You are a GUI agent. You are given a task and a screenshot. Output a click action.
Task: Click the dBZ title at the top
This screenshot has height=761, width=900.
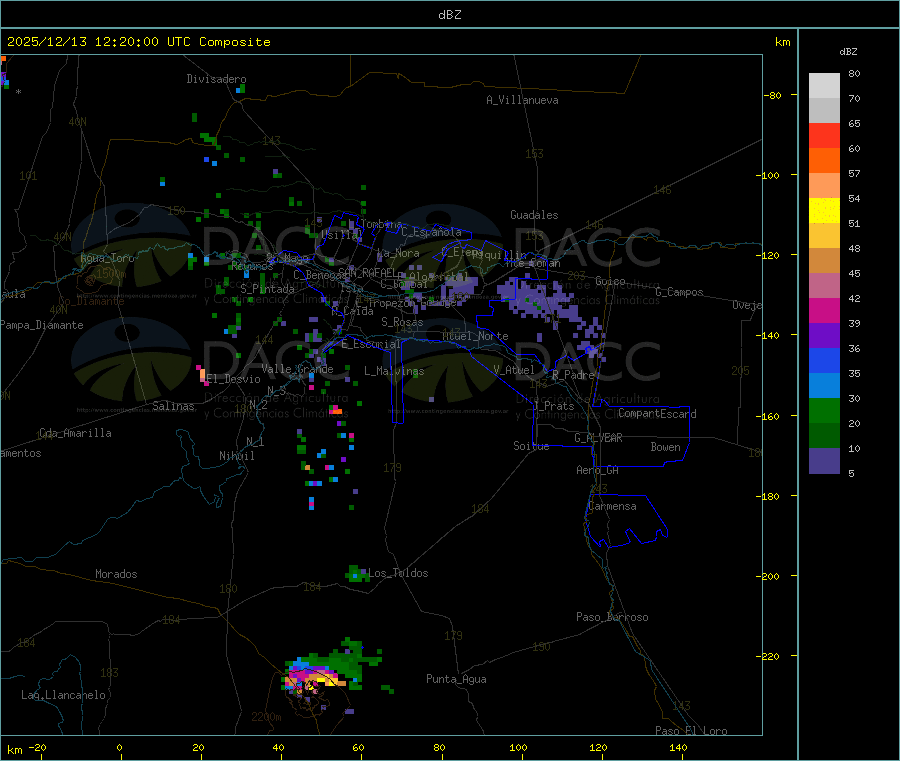pyautogui.click(x=449, y=15)
